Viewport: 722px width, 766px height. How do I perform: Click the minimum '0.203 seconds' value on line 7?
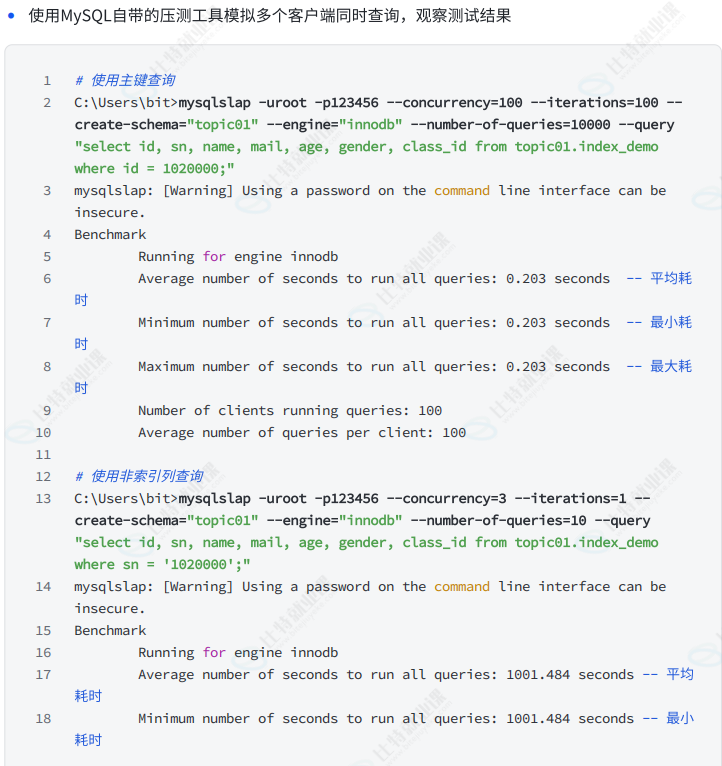pos(558,322)
